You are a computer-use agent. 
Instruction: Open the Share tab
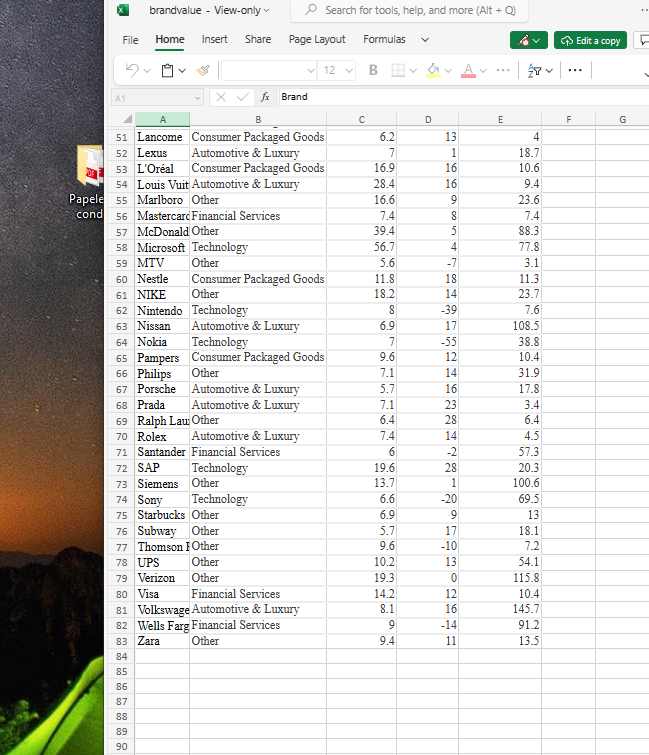coord(258,39)
